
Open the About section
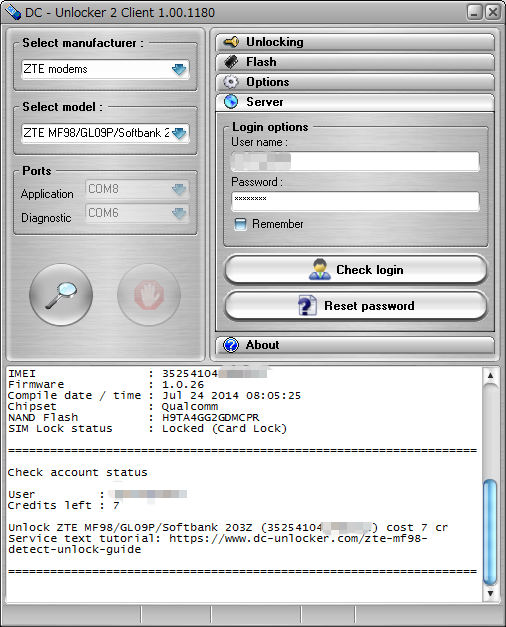click(x=355, y=345)
